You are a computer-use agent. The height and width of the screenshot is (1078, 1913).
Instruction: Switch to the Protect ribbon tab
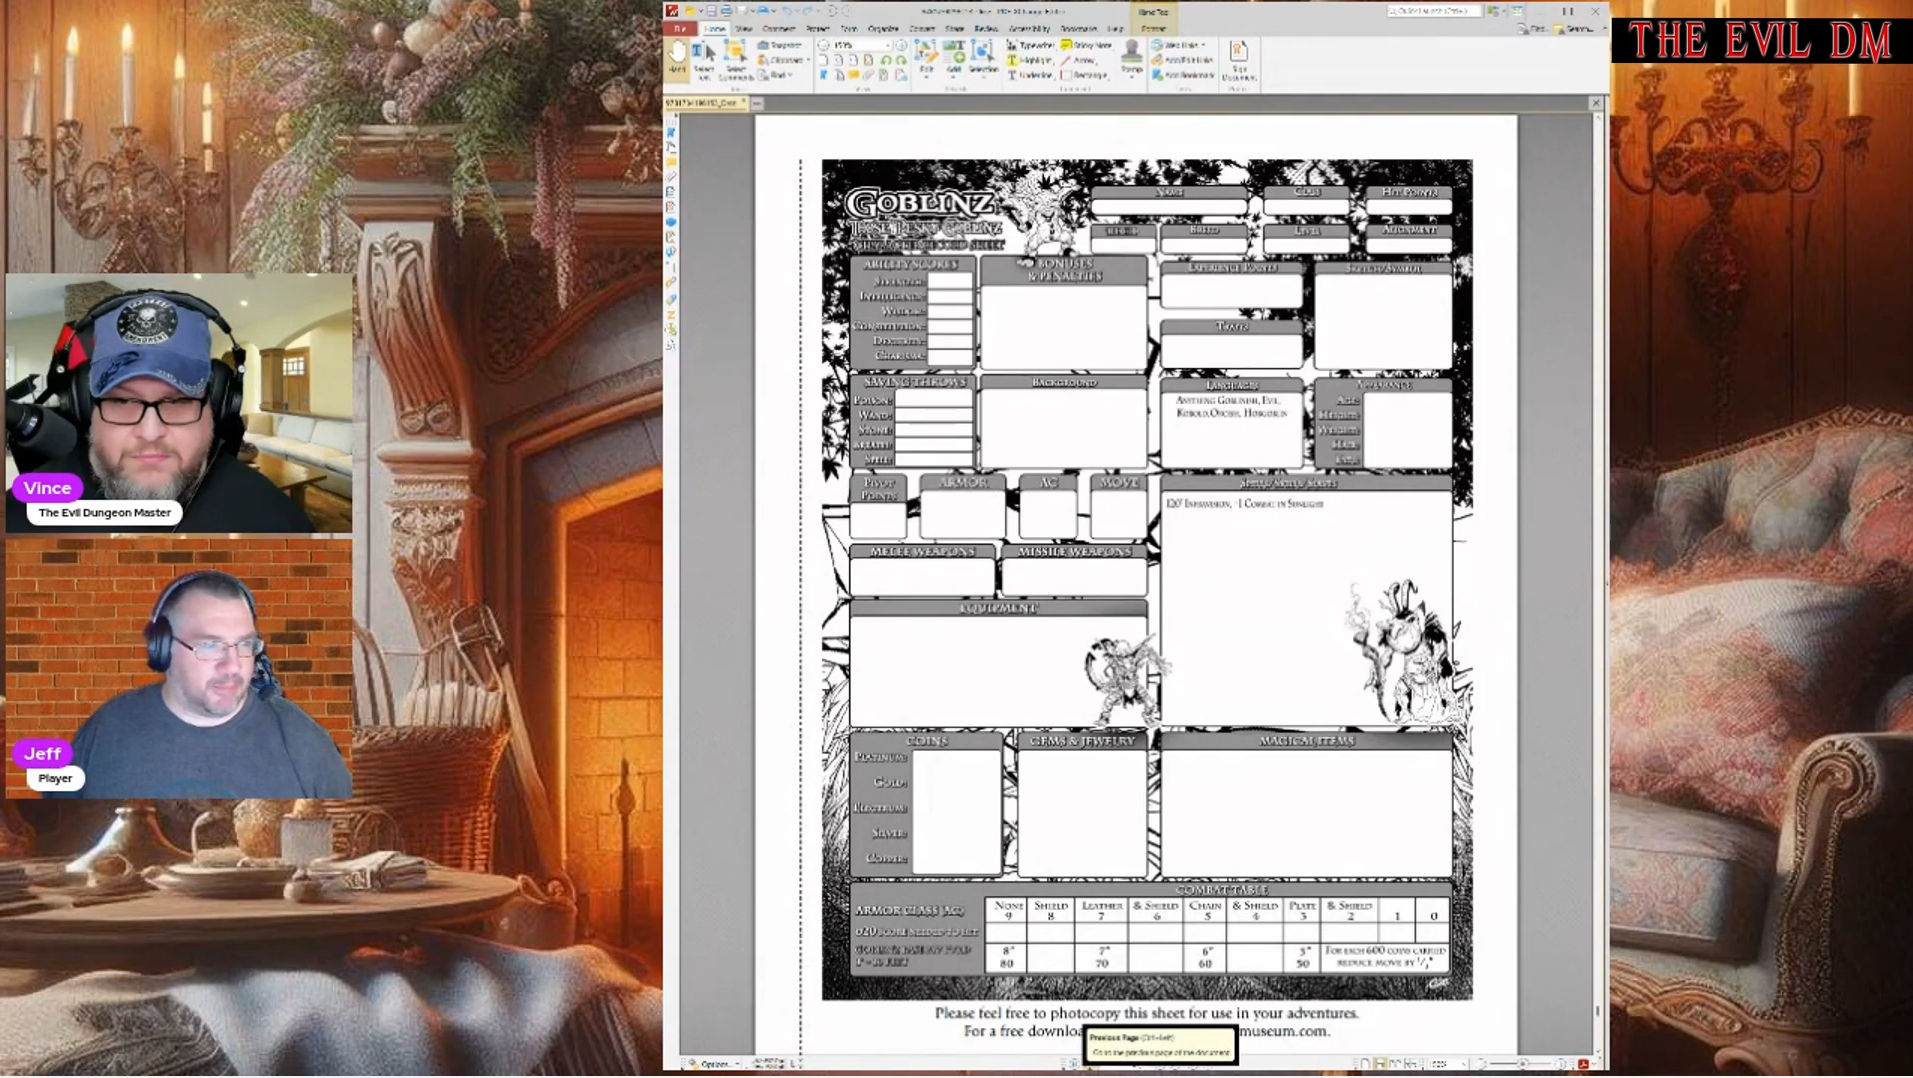[818, 29]
